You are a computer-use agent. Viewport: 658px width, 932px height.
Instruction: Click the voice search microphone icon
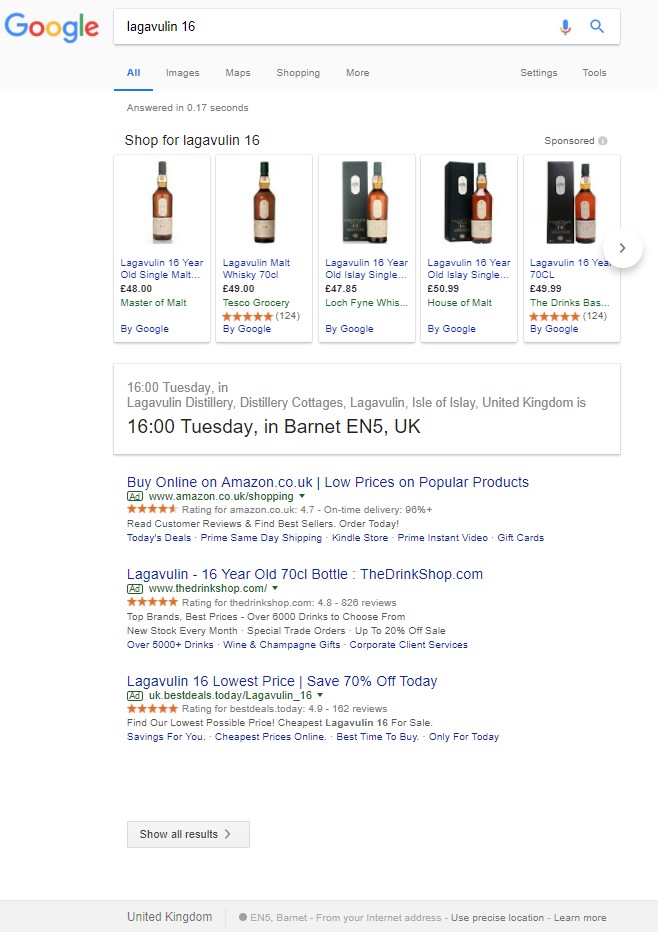[x=565, y=27]
